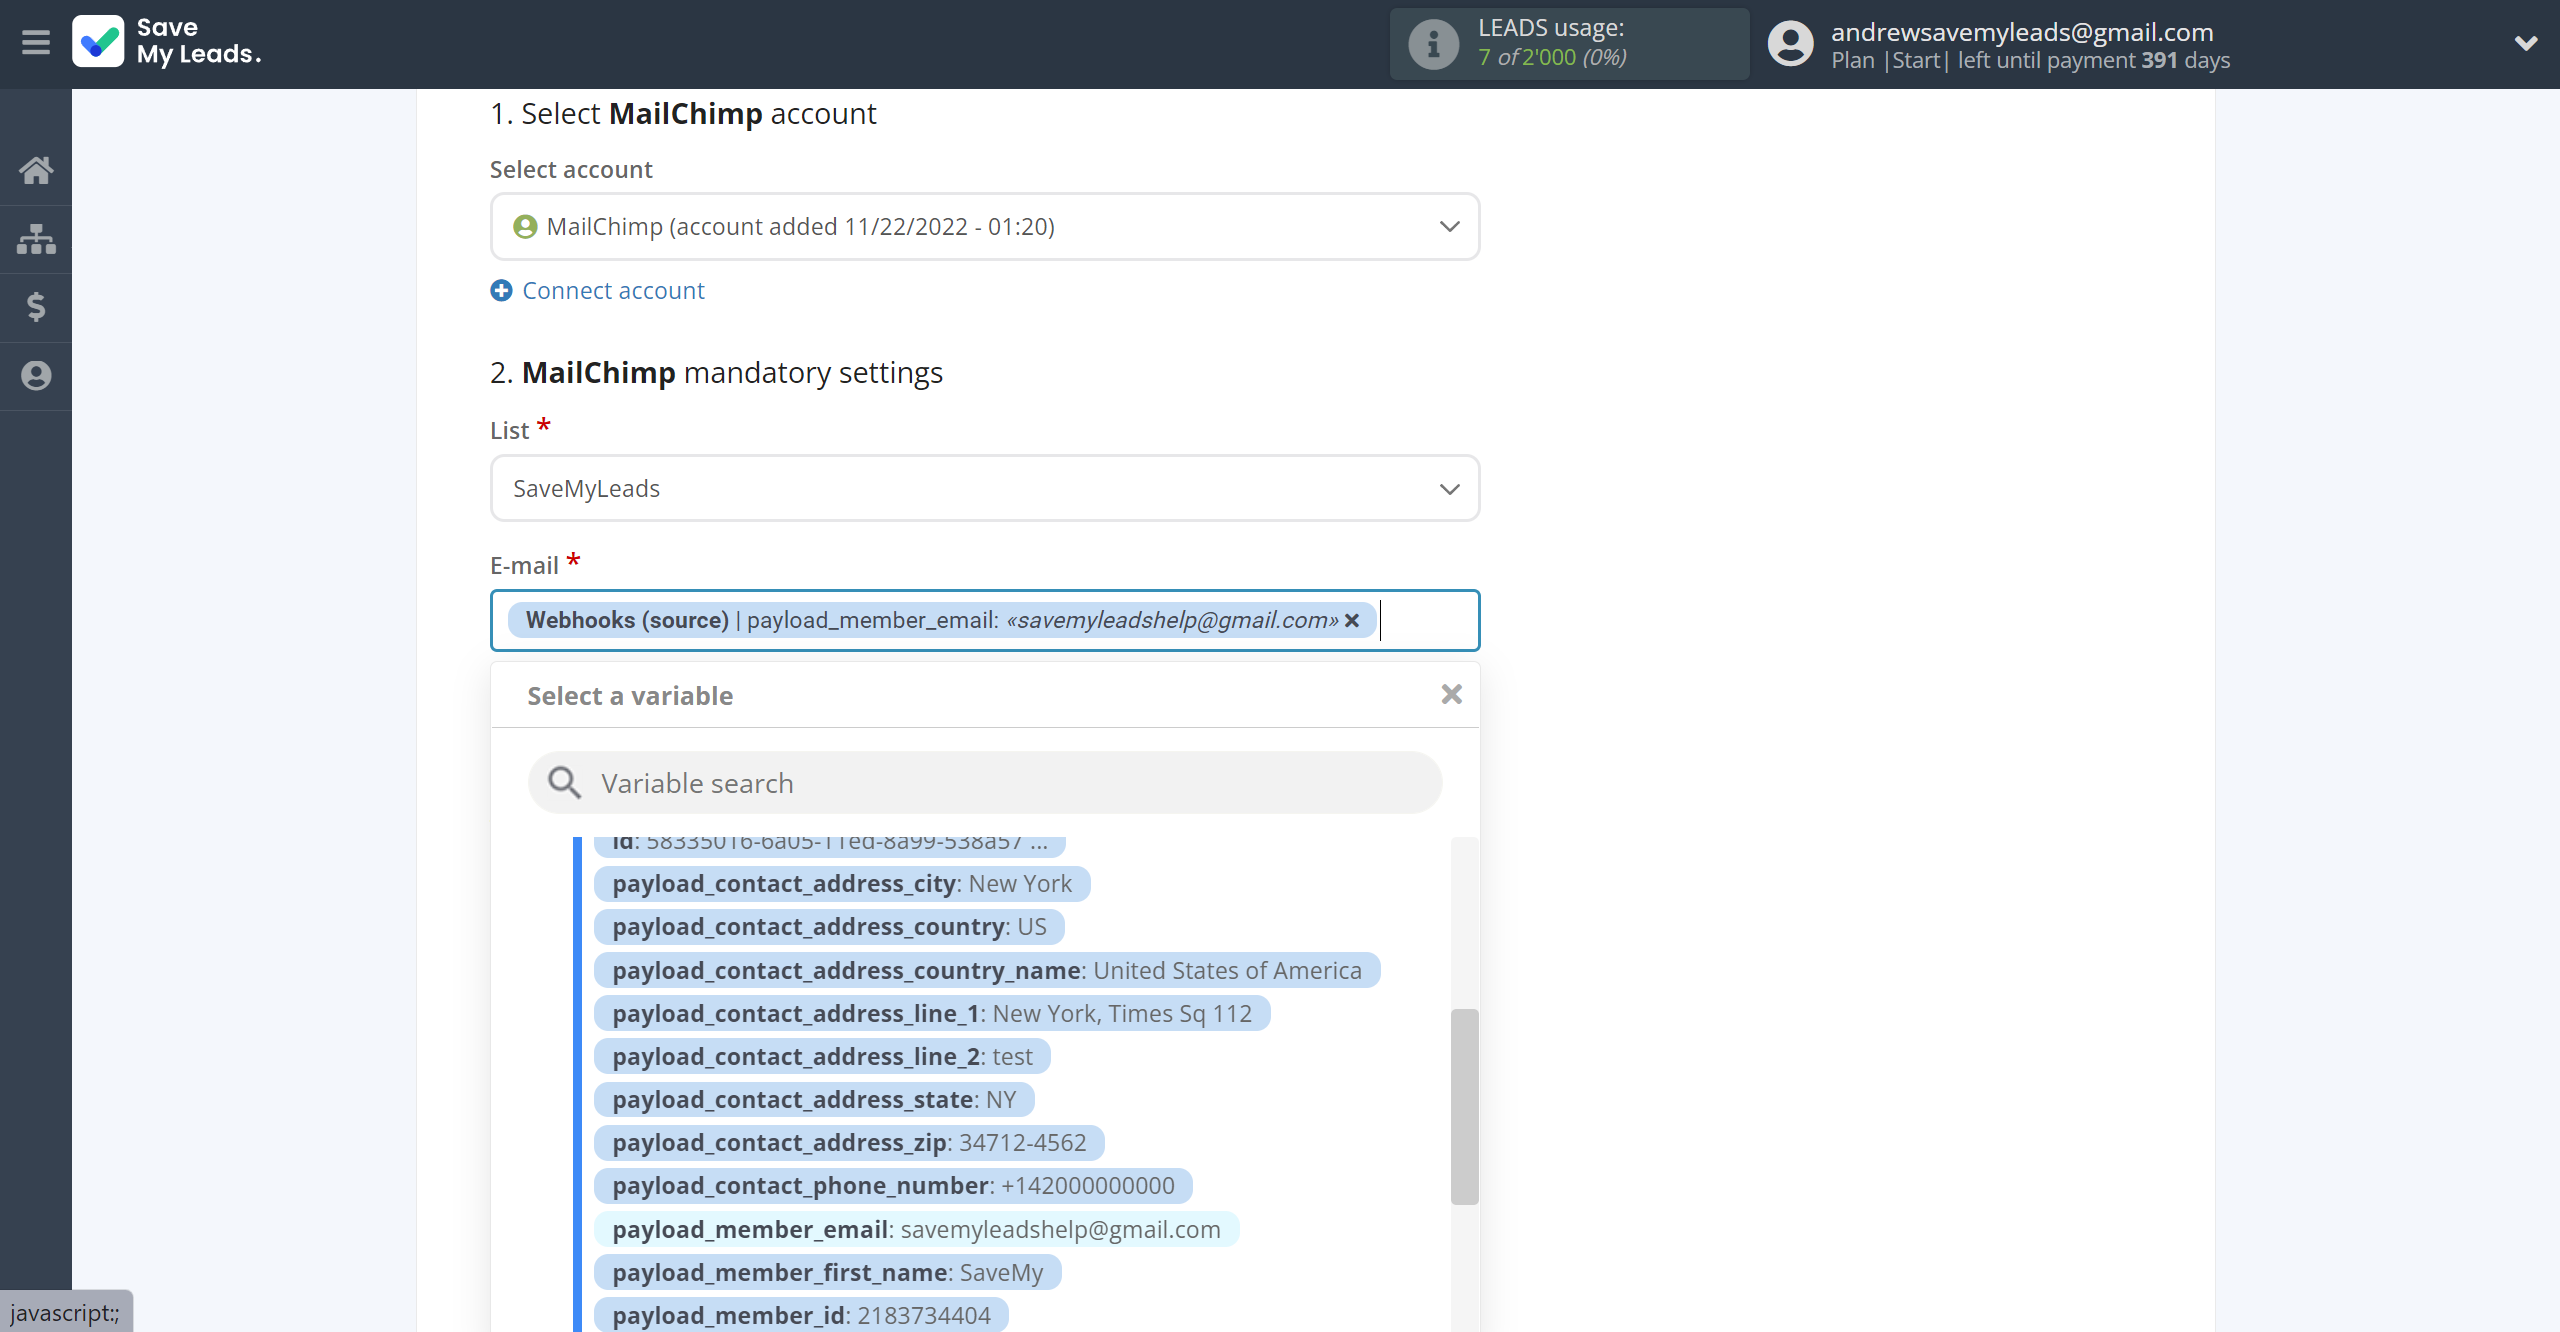Select variable payload_contact_address_line_1
The width and height of the screenshot is (2560, 1332).
(x=932, y=1014)
